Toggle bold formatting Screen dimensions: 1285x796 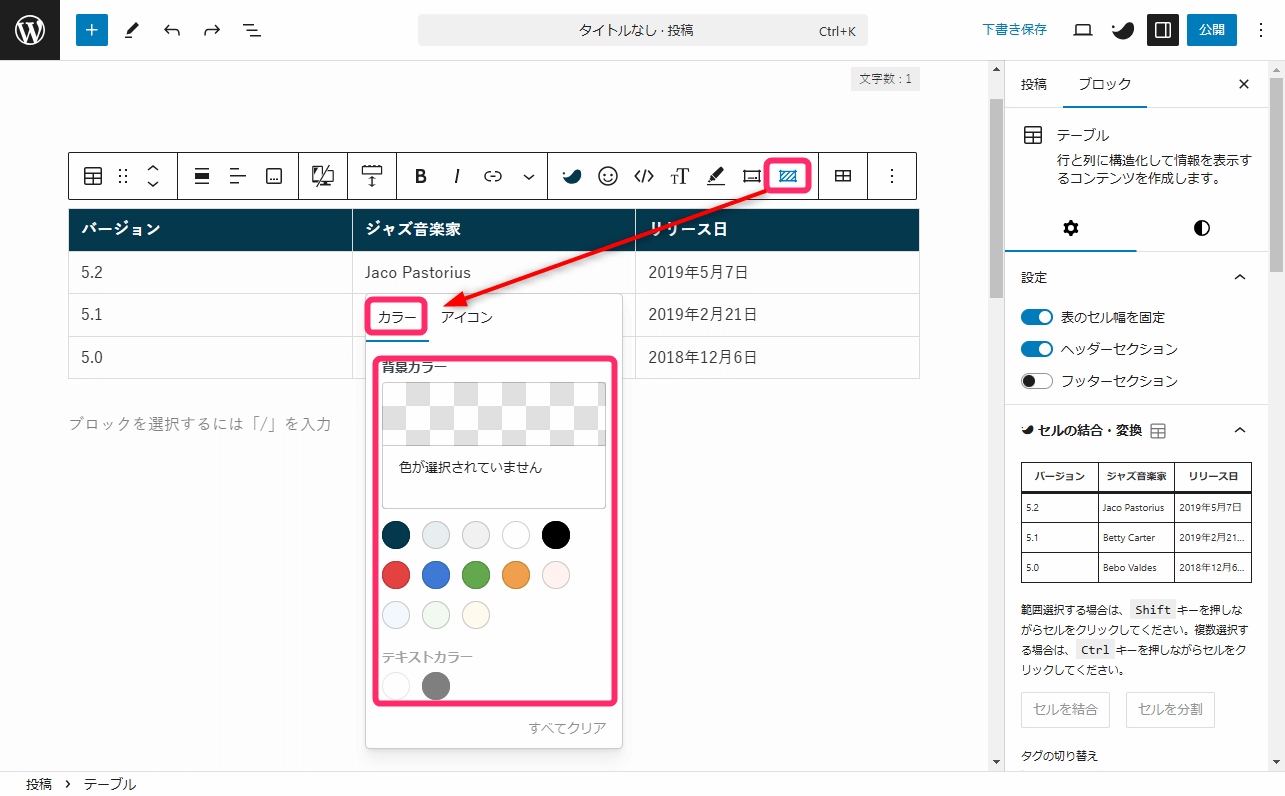coord(421,176)
